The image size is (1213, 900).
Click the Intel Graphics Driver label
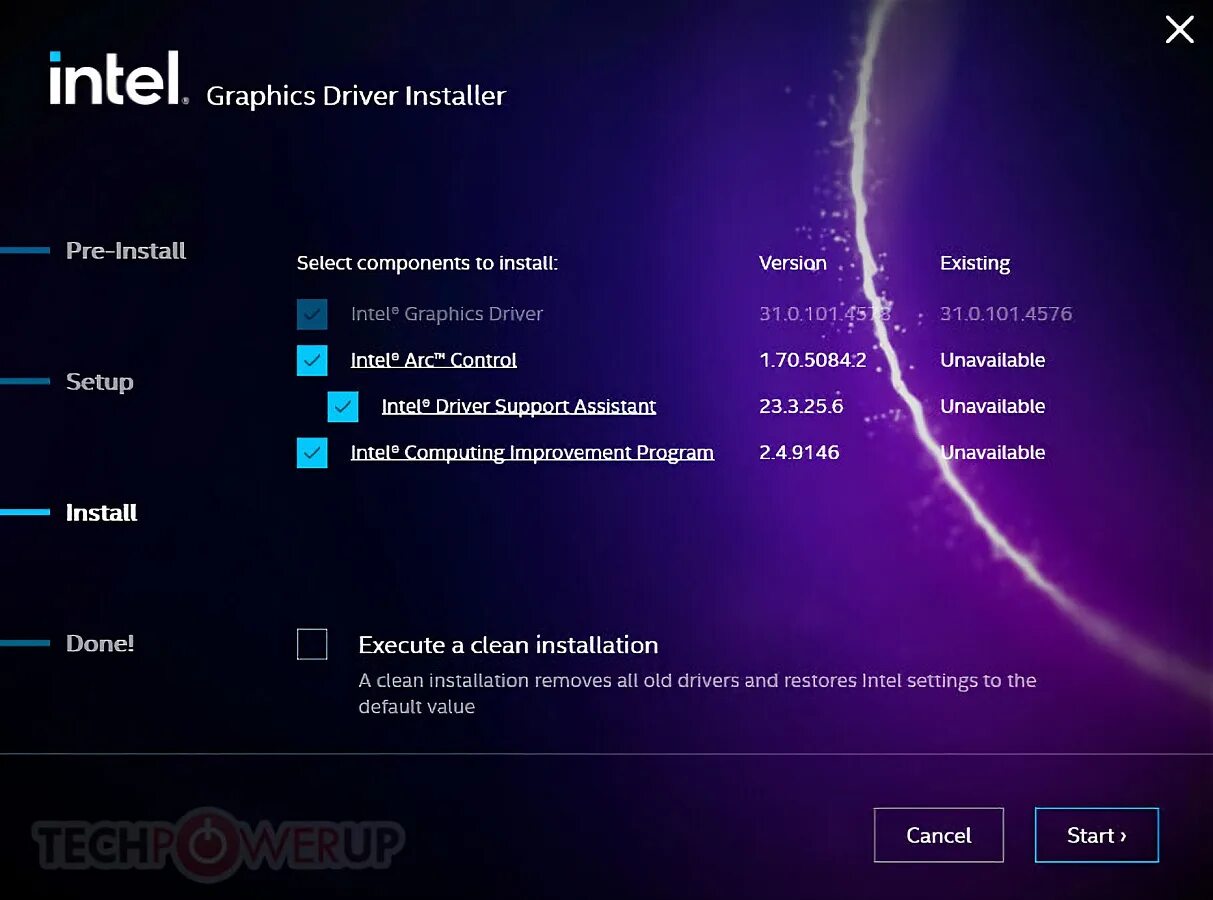pos(447,314)
